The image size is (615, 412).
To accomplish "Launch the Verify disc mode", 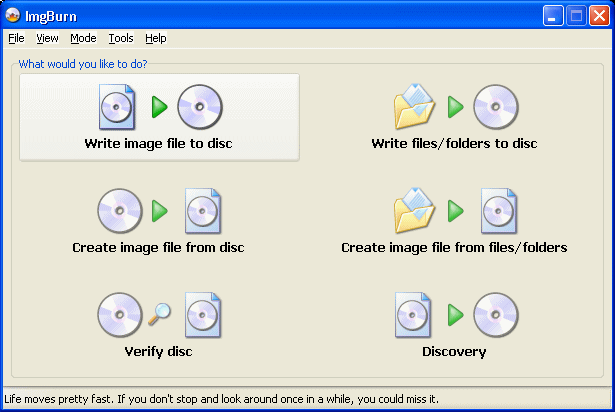I will (x=159, y=325).
